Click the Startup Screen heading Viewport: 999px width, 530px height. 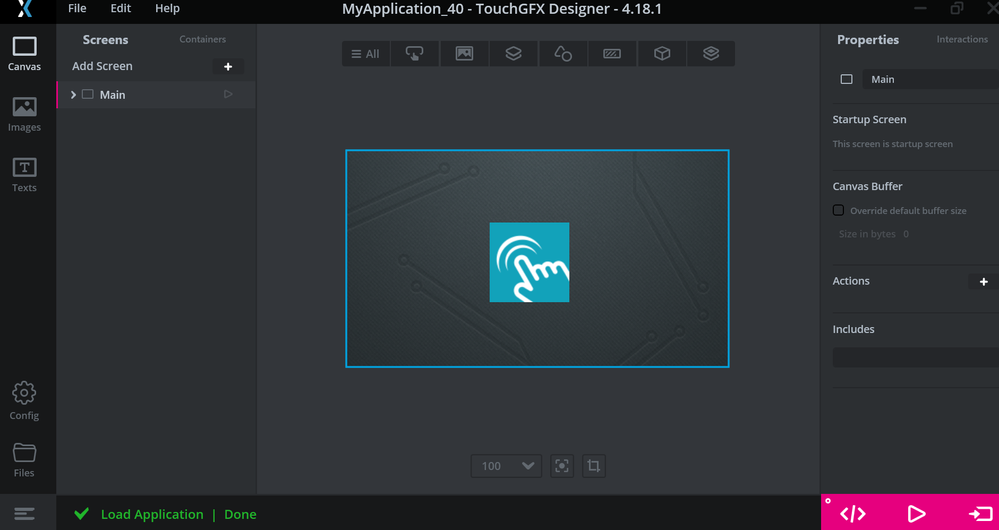[869, 120]
